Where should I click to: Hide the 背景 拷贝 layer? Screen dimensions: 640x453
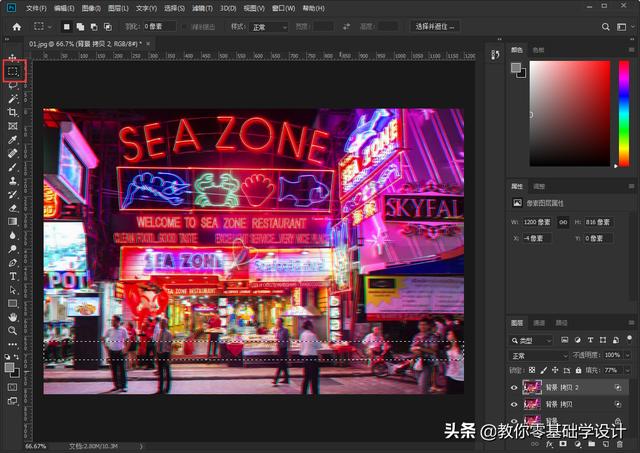tap(514, 404)
